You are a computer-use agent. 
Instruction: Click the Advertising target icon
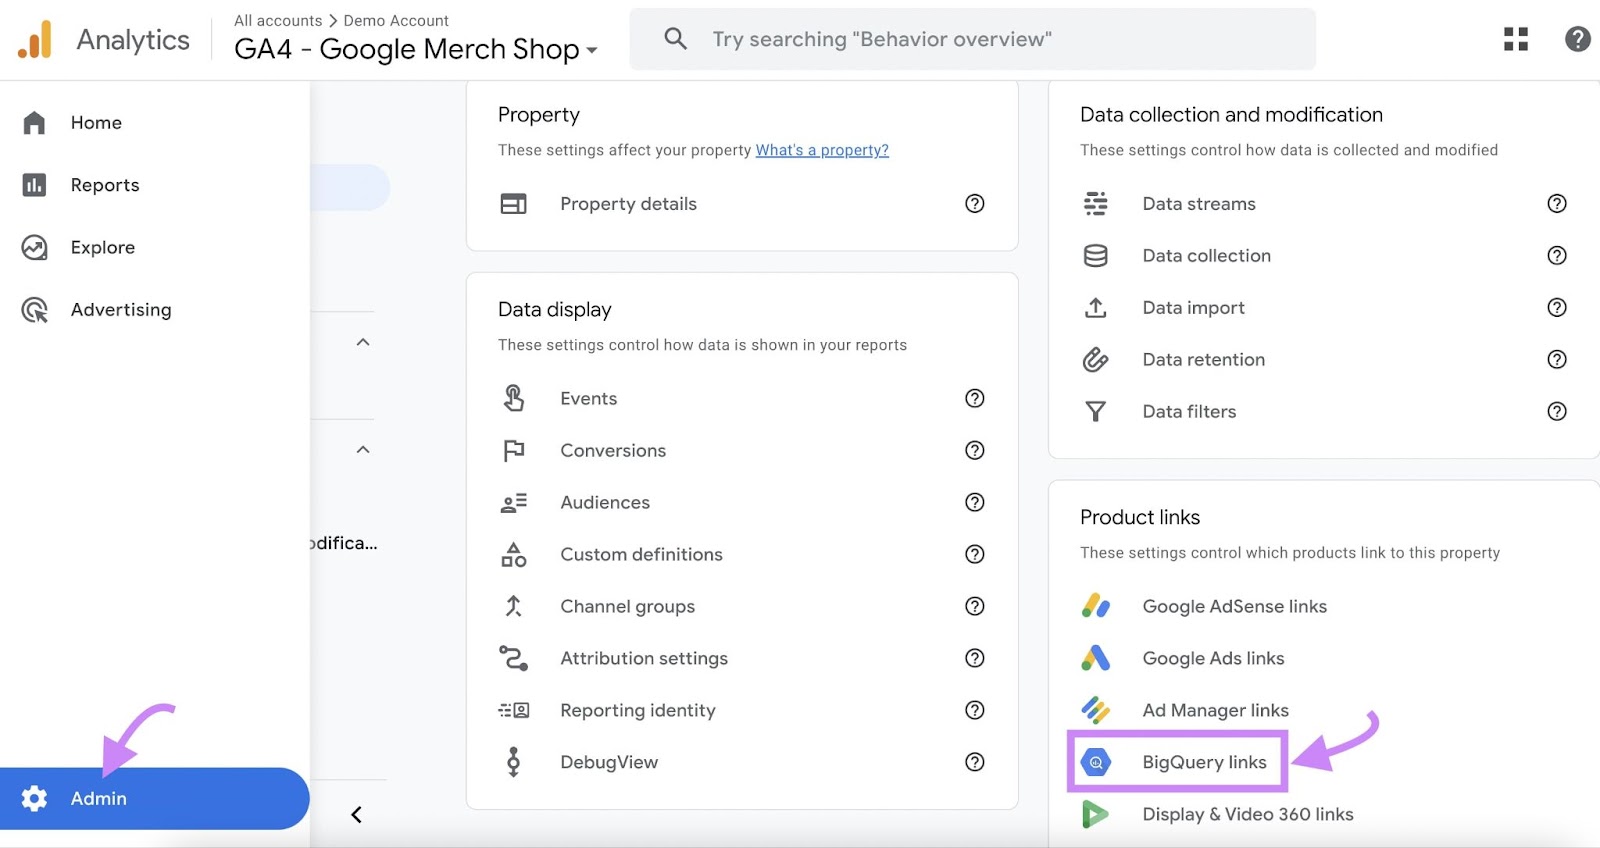pos(34,310)
